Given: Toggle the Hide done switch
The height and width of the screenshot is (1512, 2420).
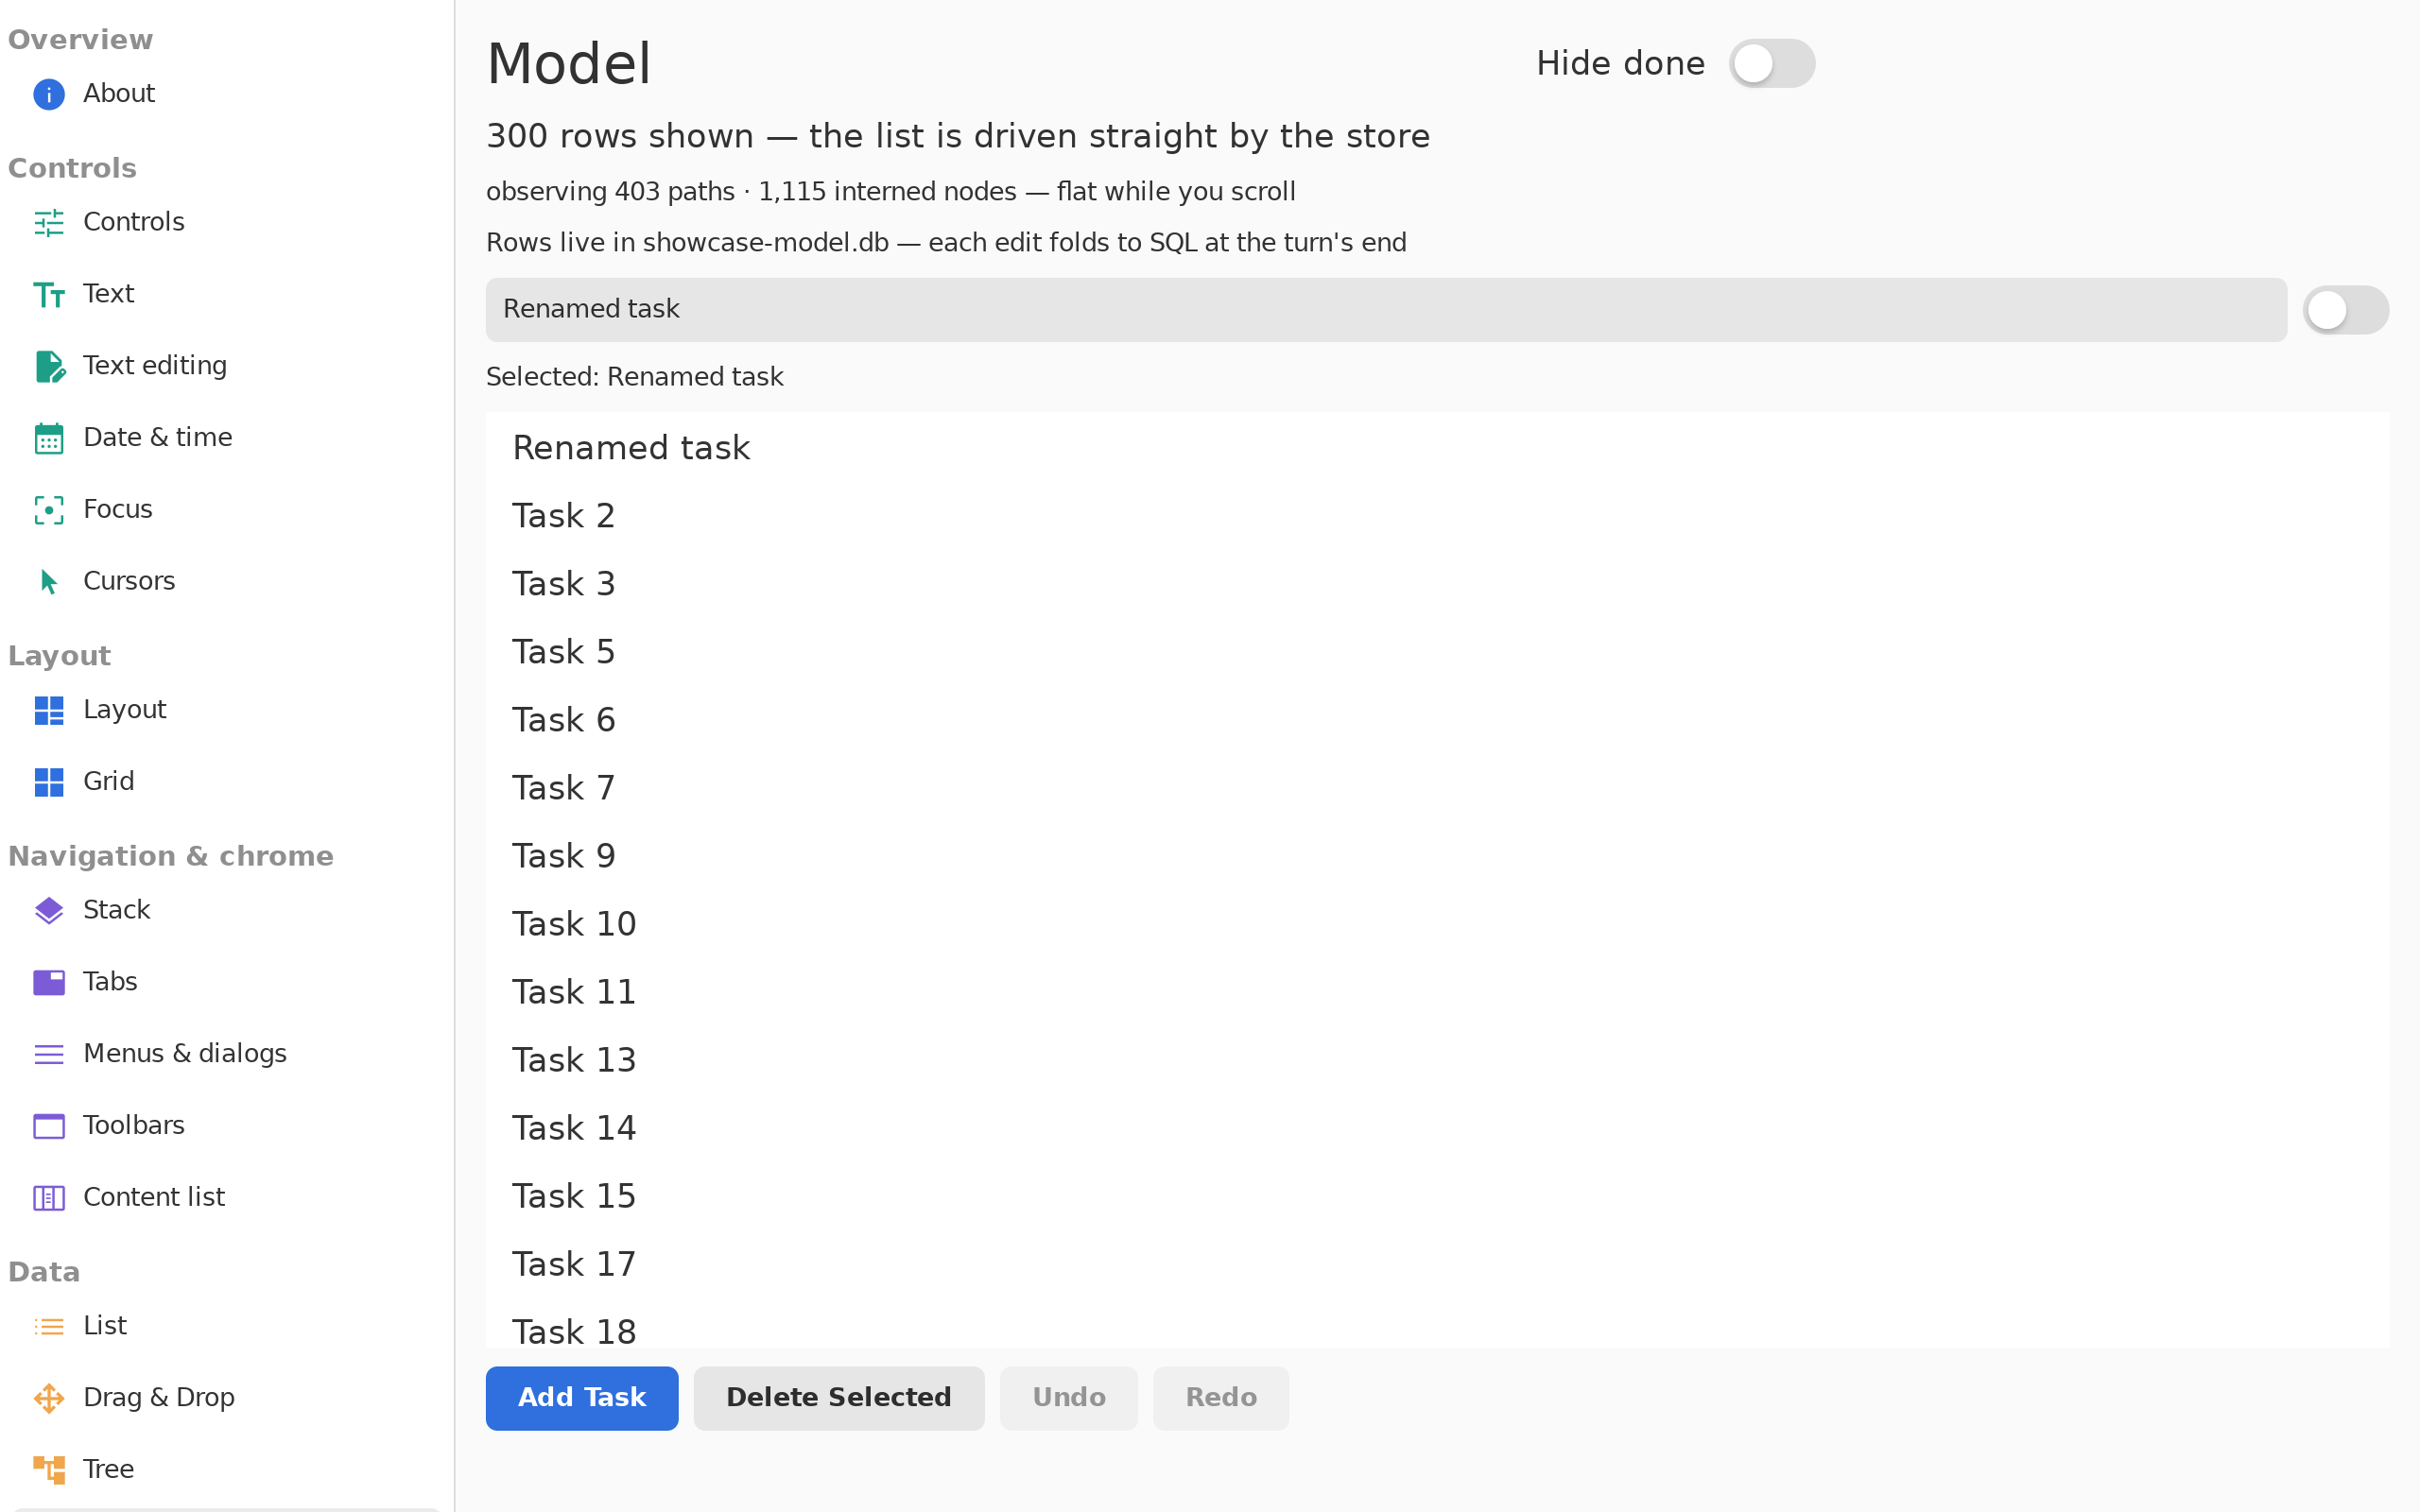Looking at the screenshot, I should pos(1771,64).
